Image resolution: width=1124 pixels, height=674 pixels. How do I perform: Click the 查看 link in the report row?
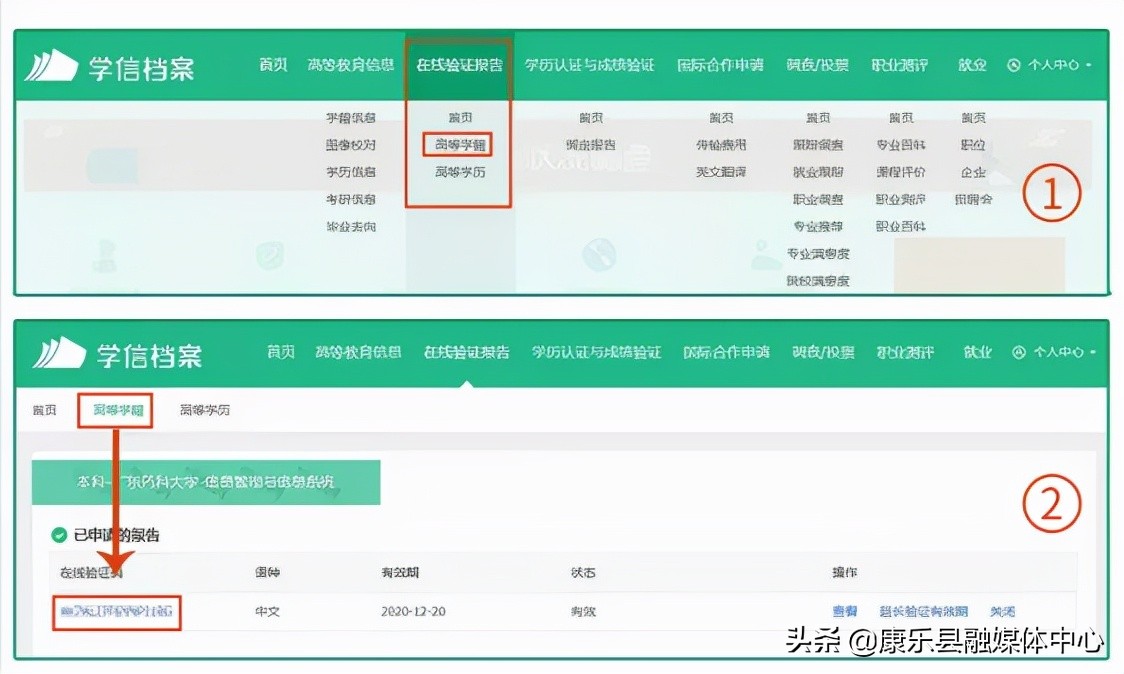coord(844,612)
